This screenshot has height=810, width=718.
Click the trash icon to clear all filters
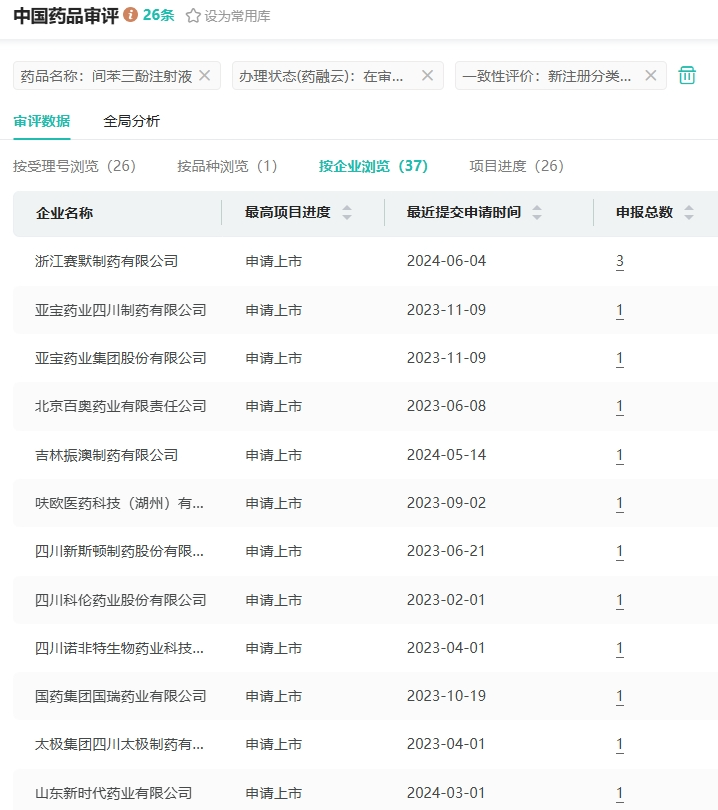(687, 75)
